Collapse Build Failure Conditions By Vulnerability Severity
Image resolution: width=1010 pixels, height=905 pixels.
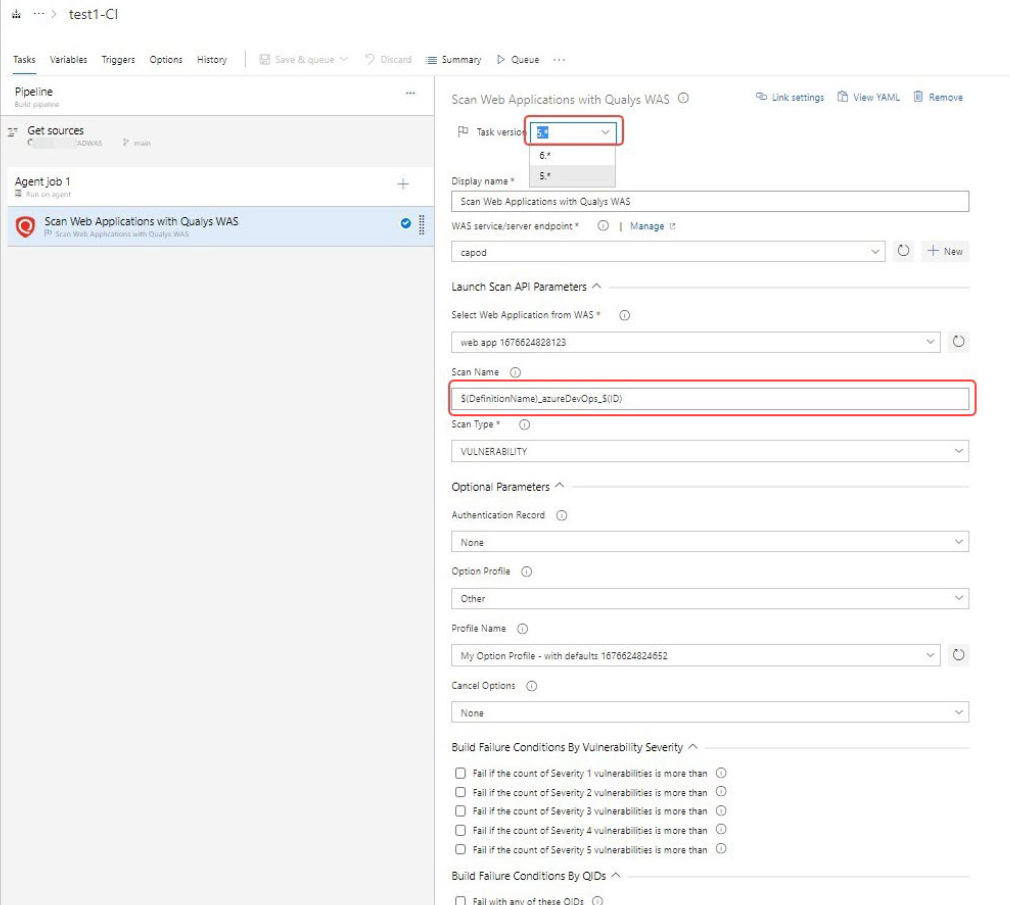[x=693, y=747]
